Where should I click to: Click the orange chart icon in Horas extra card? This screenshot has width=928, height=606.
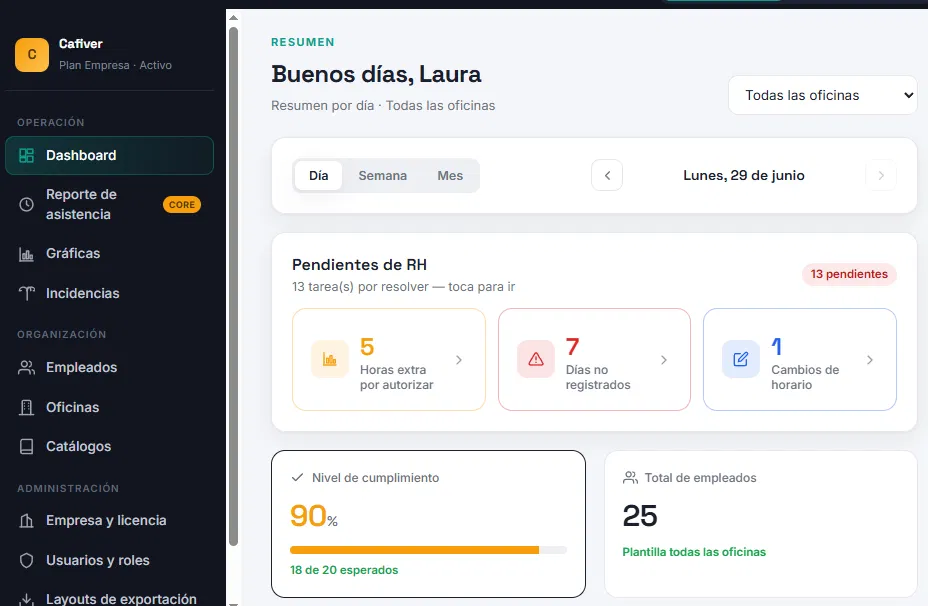tap(330, 359)
